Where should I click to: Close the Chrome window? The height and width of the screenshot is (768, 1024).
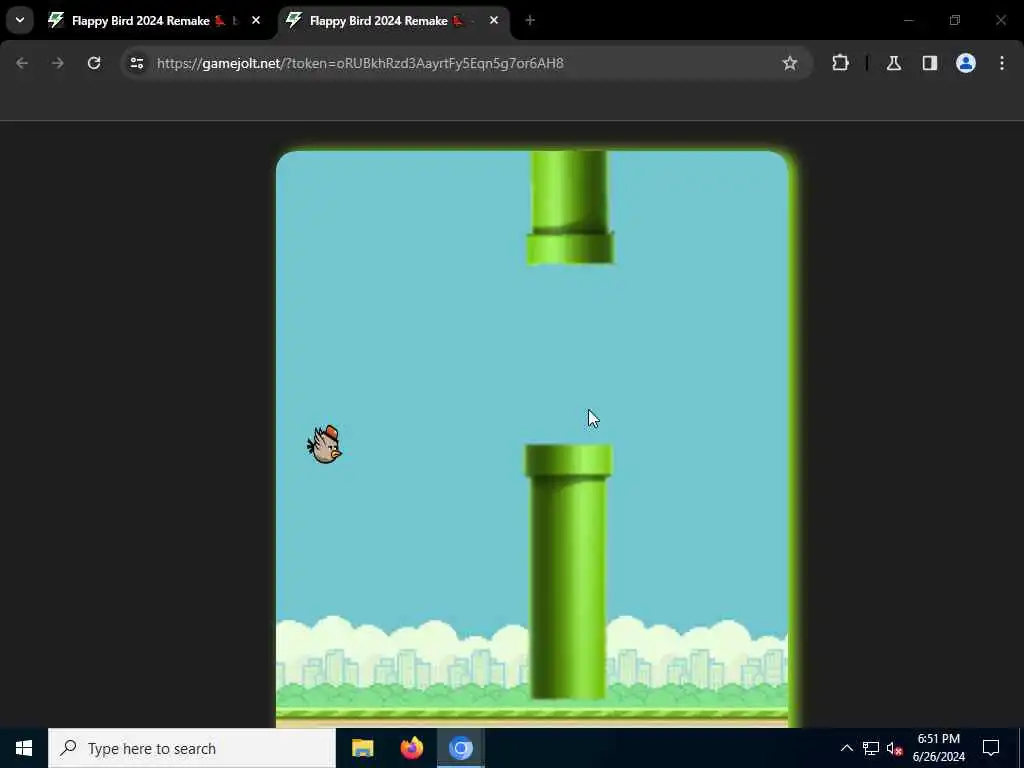pos(1000,20)
